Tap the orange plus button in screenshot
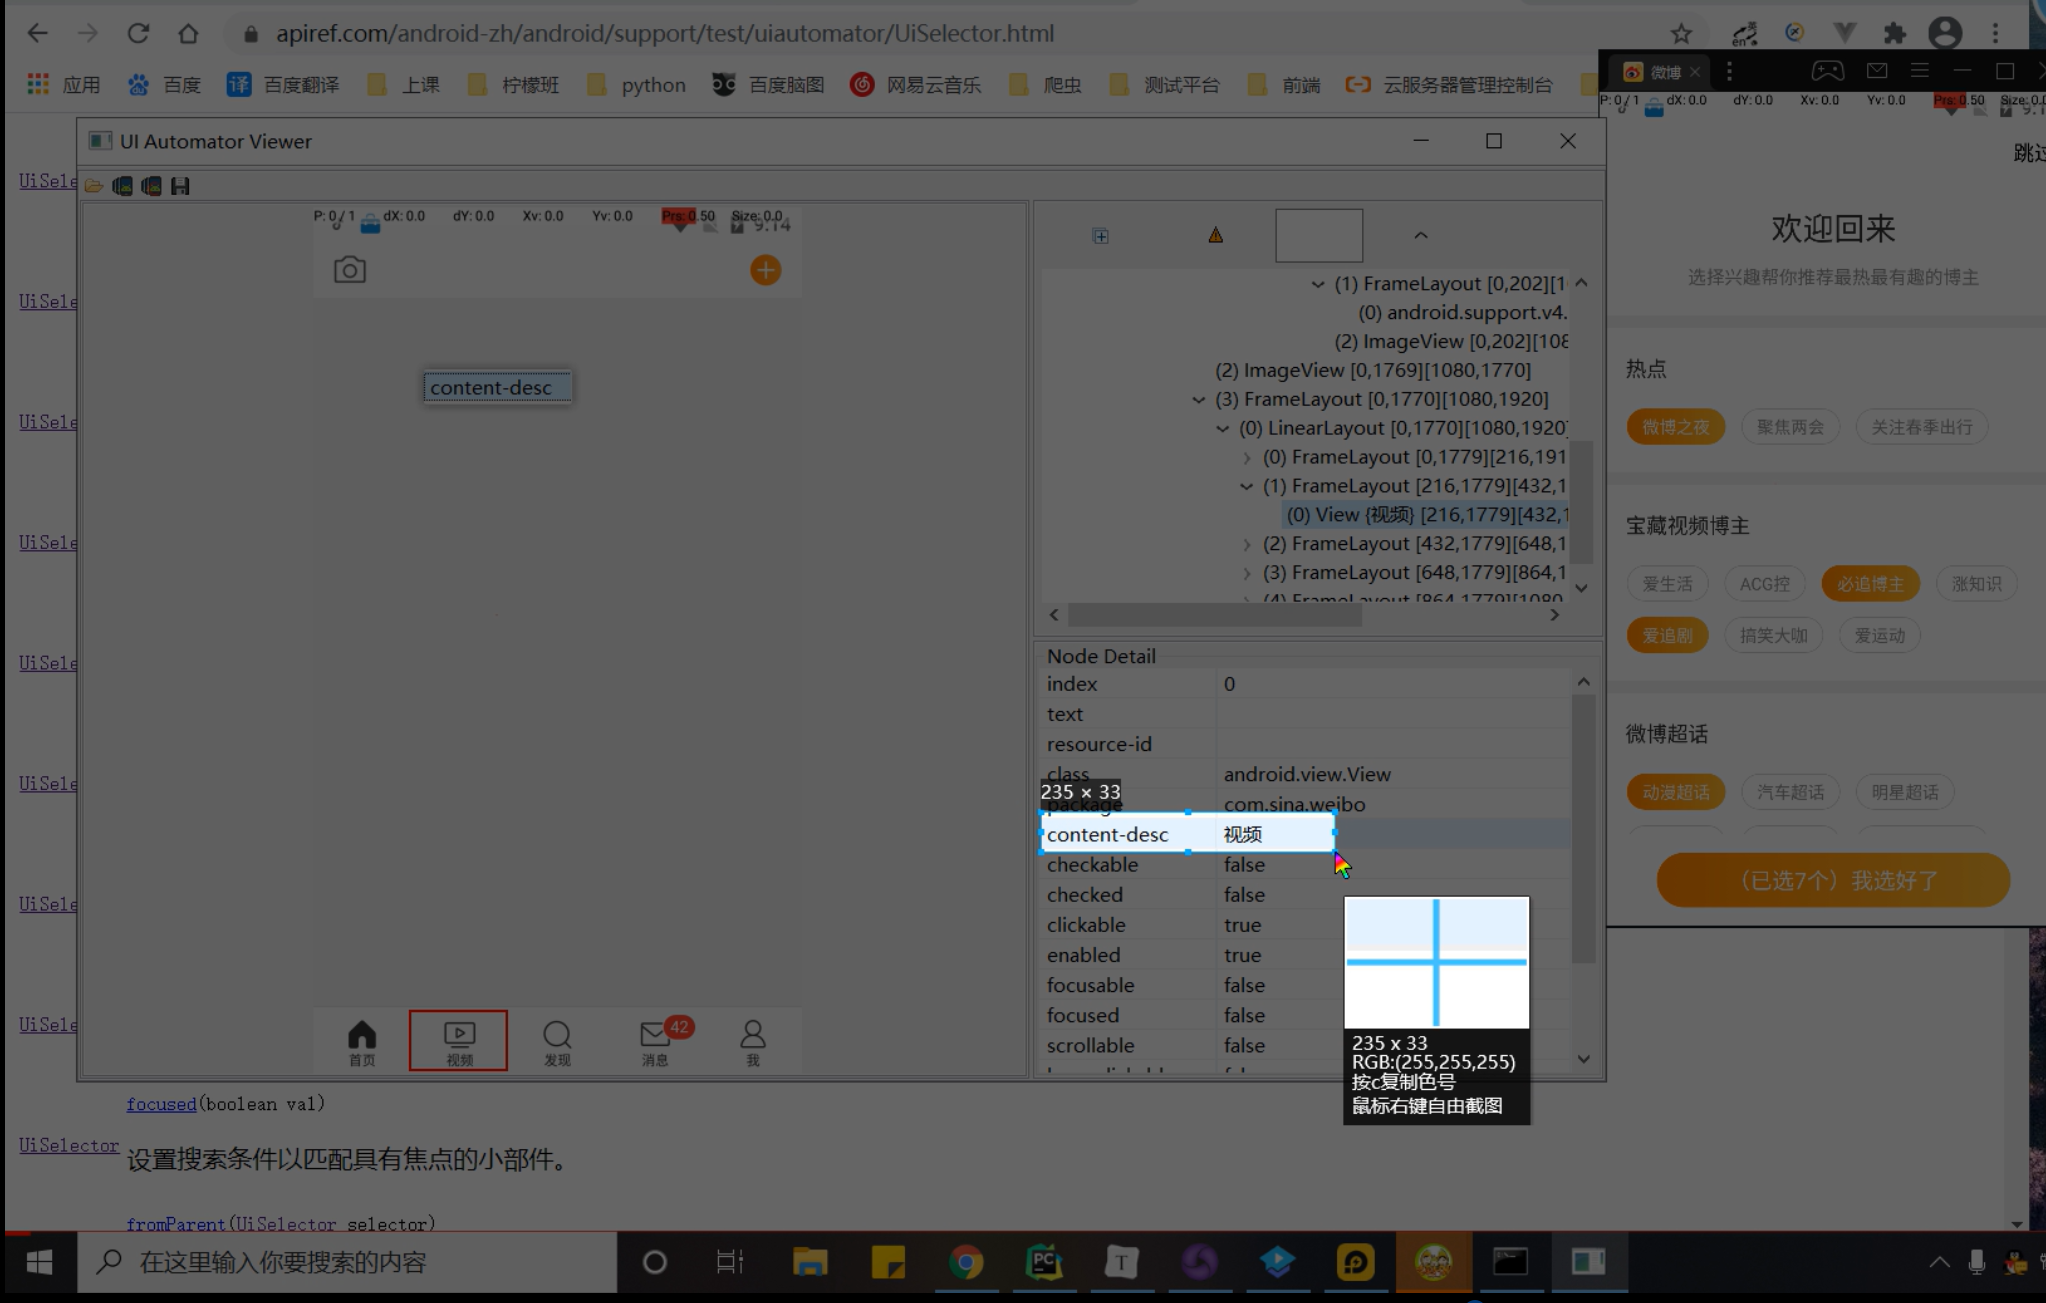This screenshot has height=1303, width=2046. [765, 270]
